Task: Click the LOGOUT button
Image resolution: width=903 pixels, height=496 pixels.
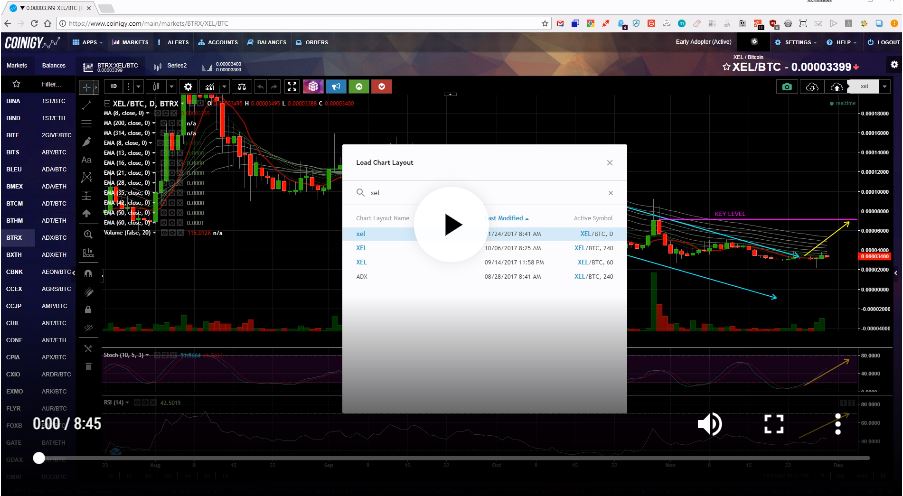Action: (883, 42)
